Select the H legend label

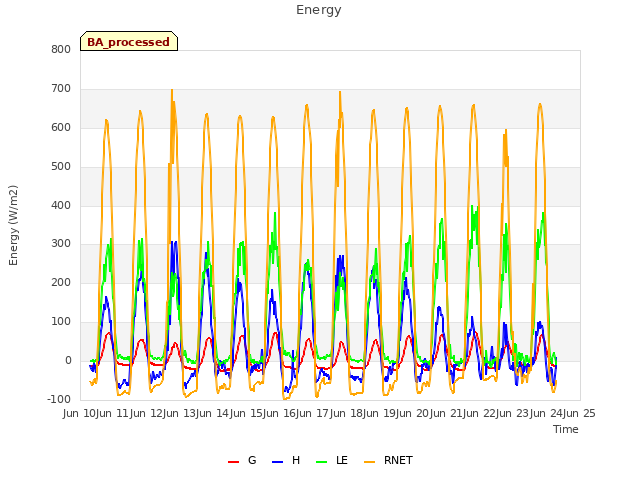click(x=296, y=460)
